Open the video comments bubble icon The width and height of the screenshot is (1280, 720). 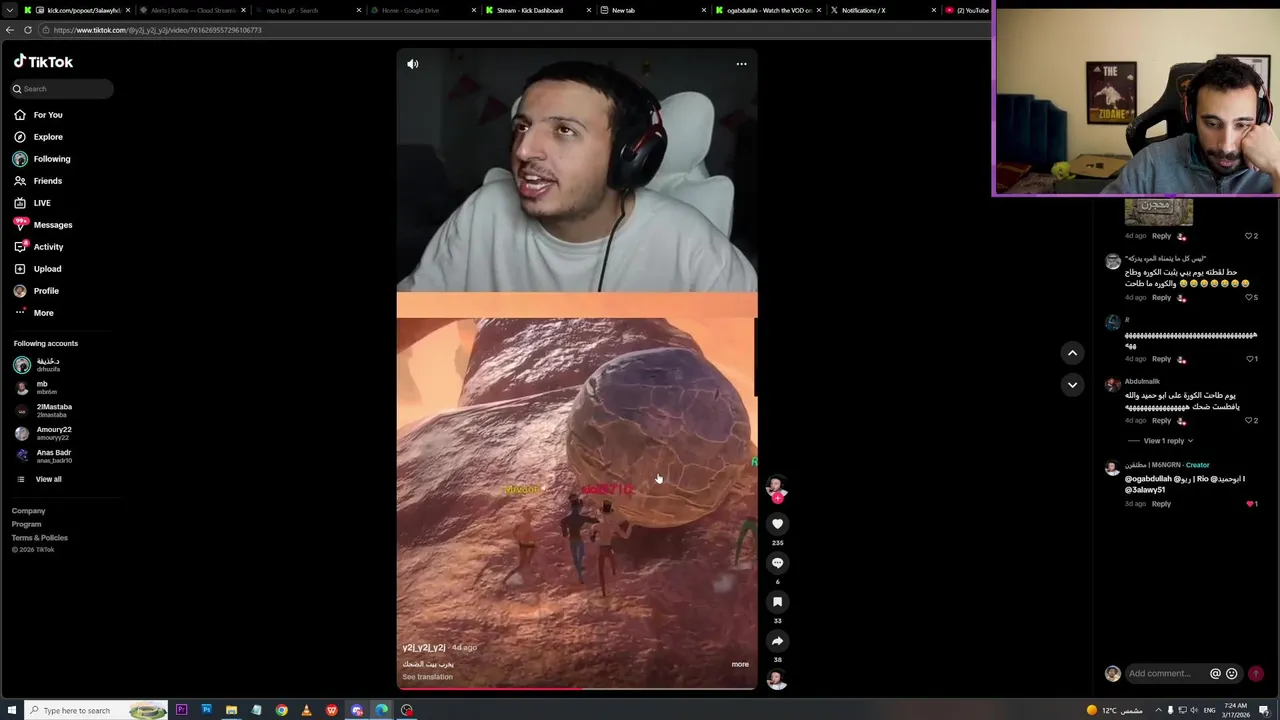tap(777, 563)
